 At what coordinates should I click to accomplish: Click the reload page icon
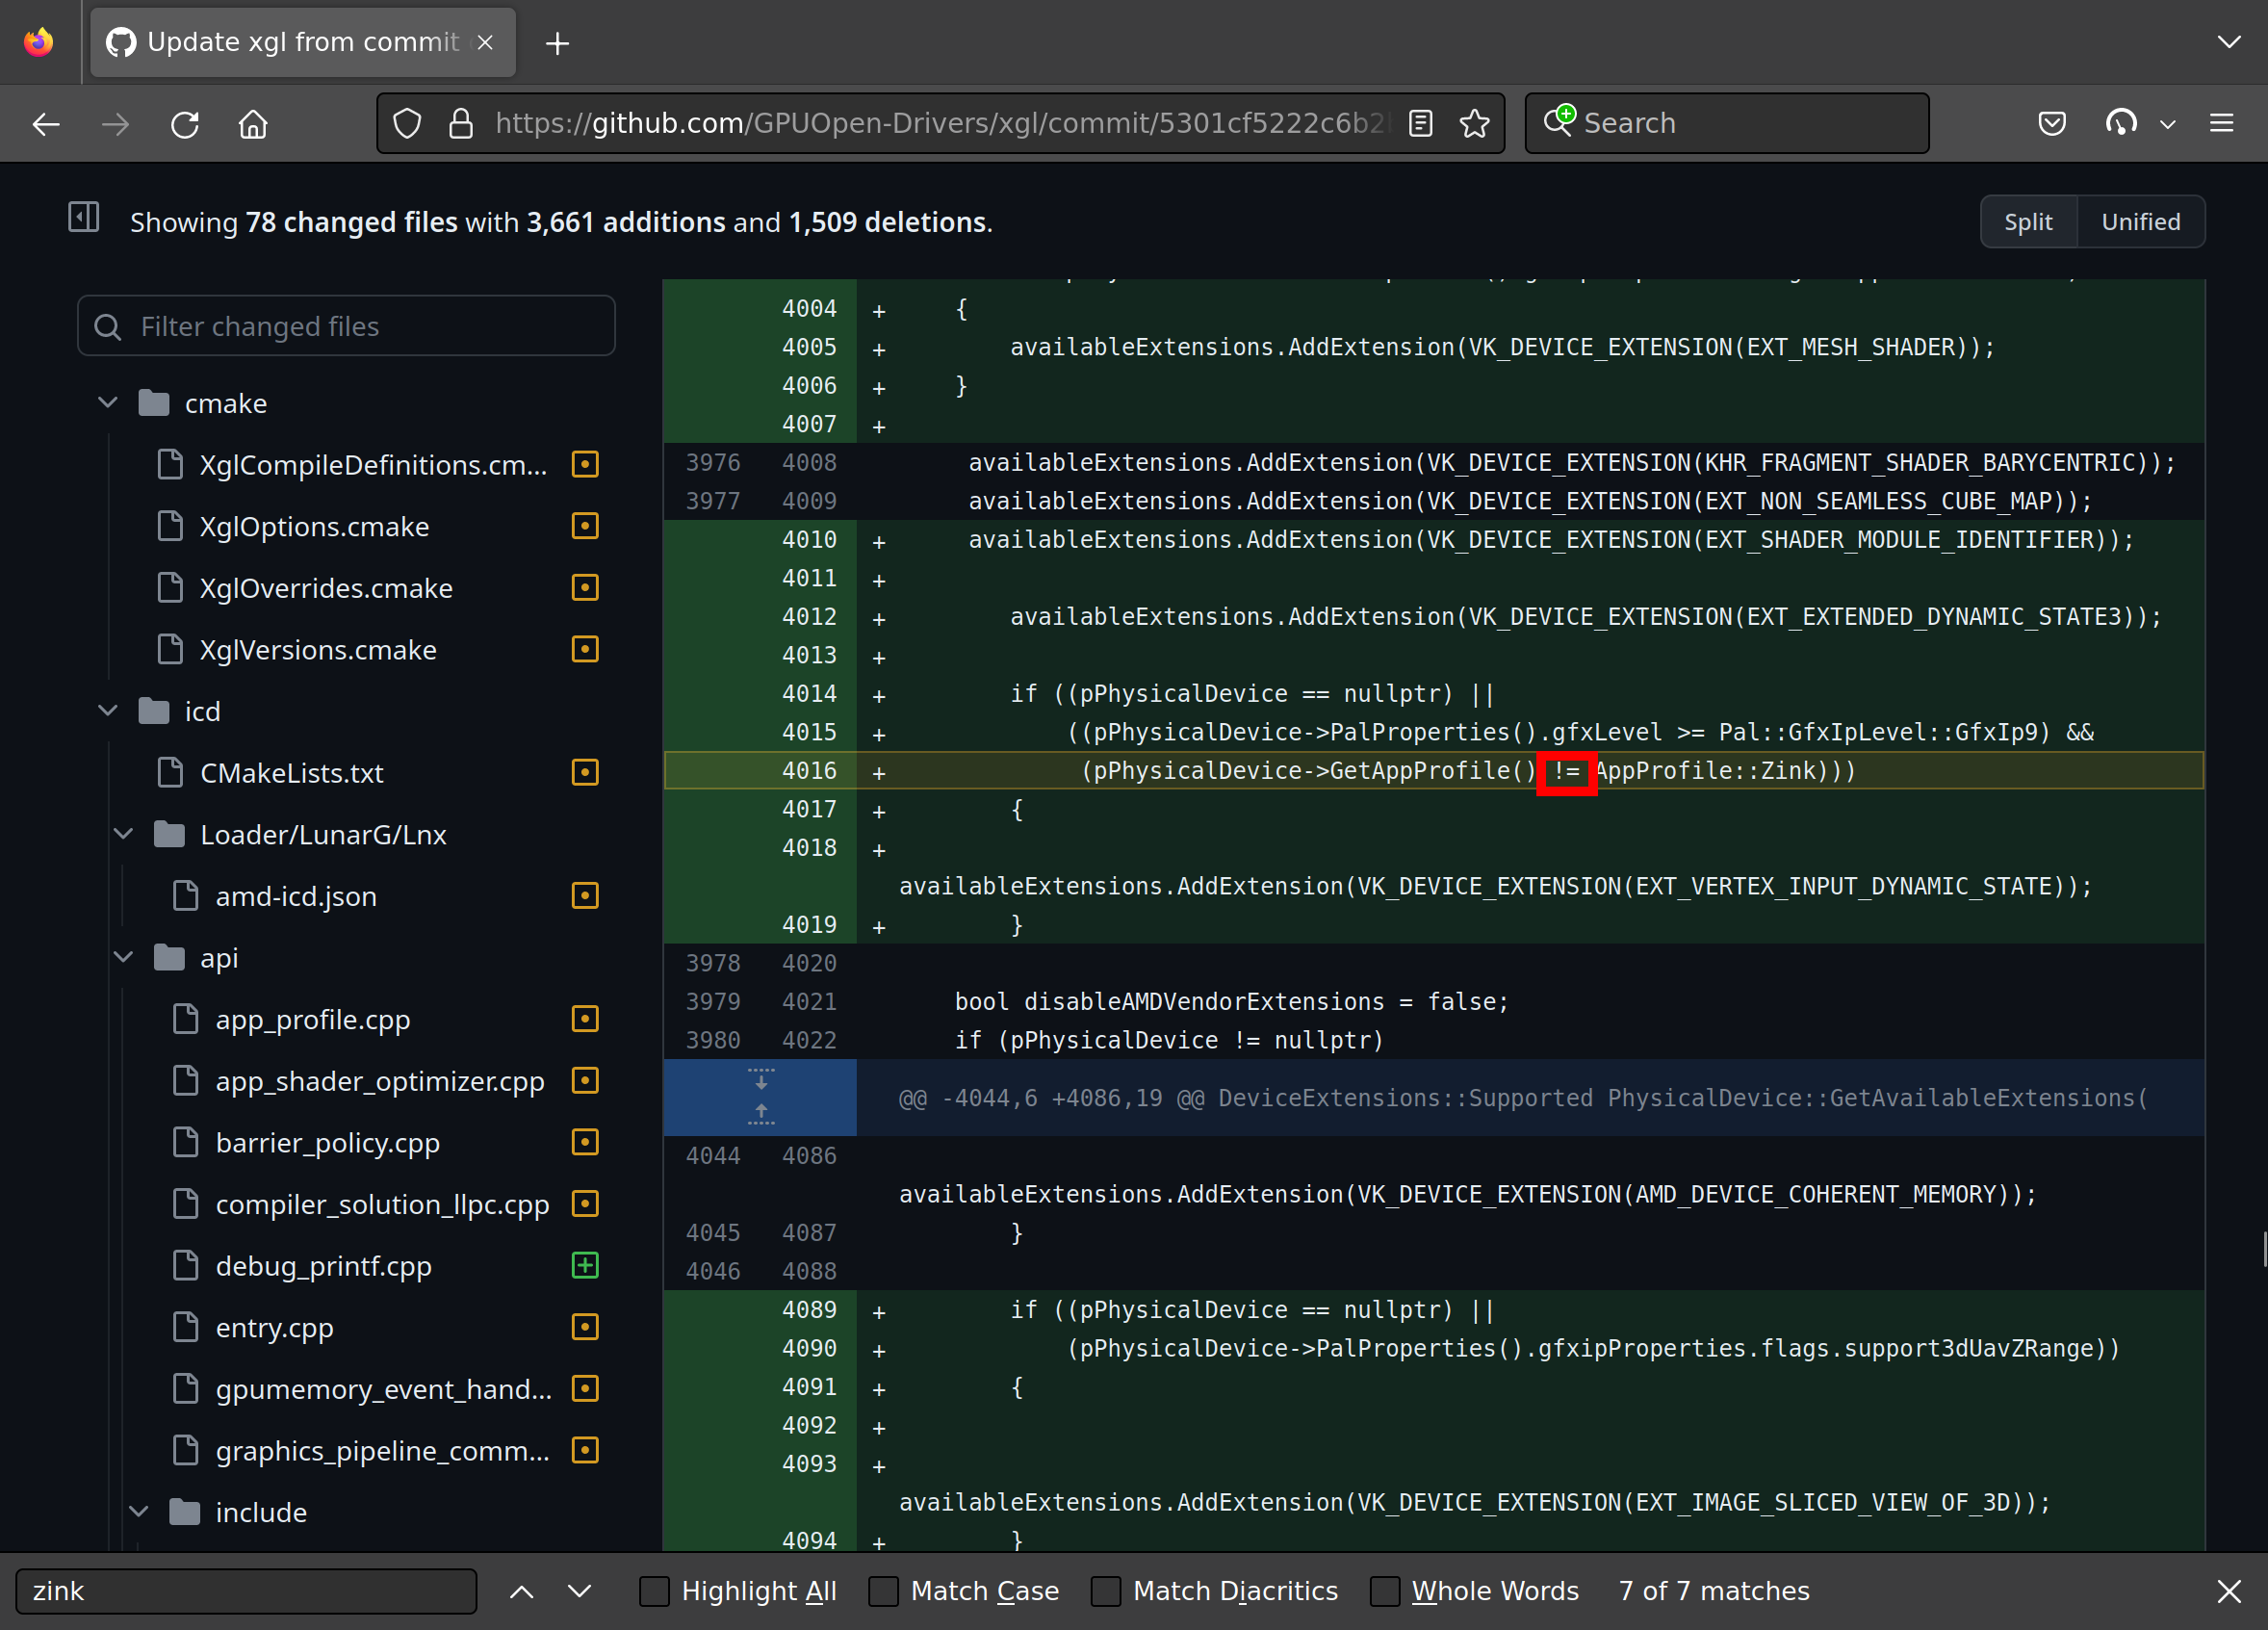(185, 124)
